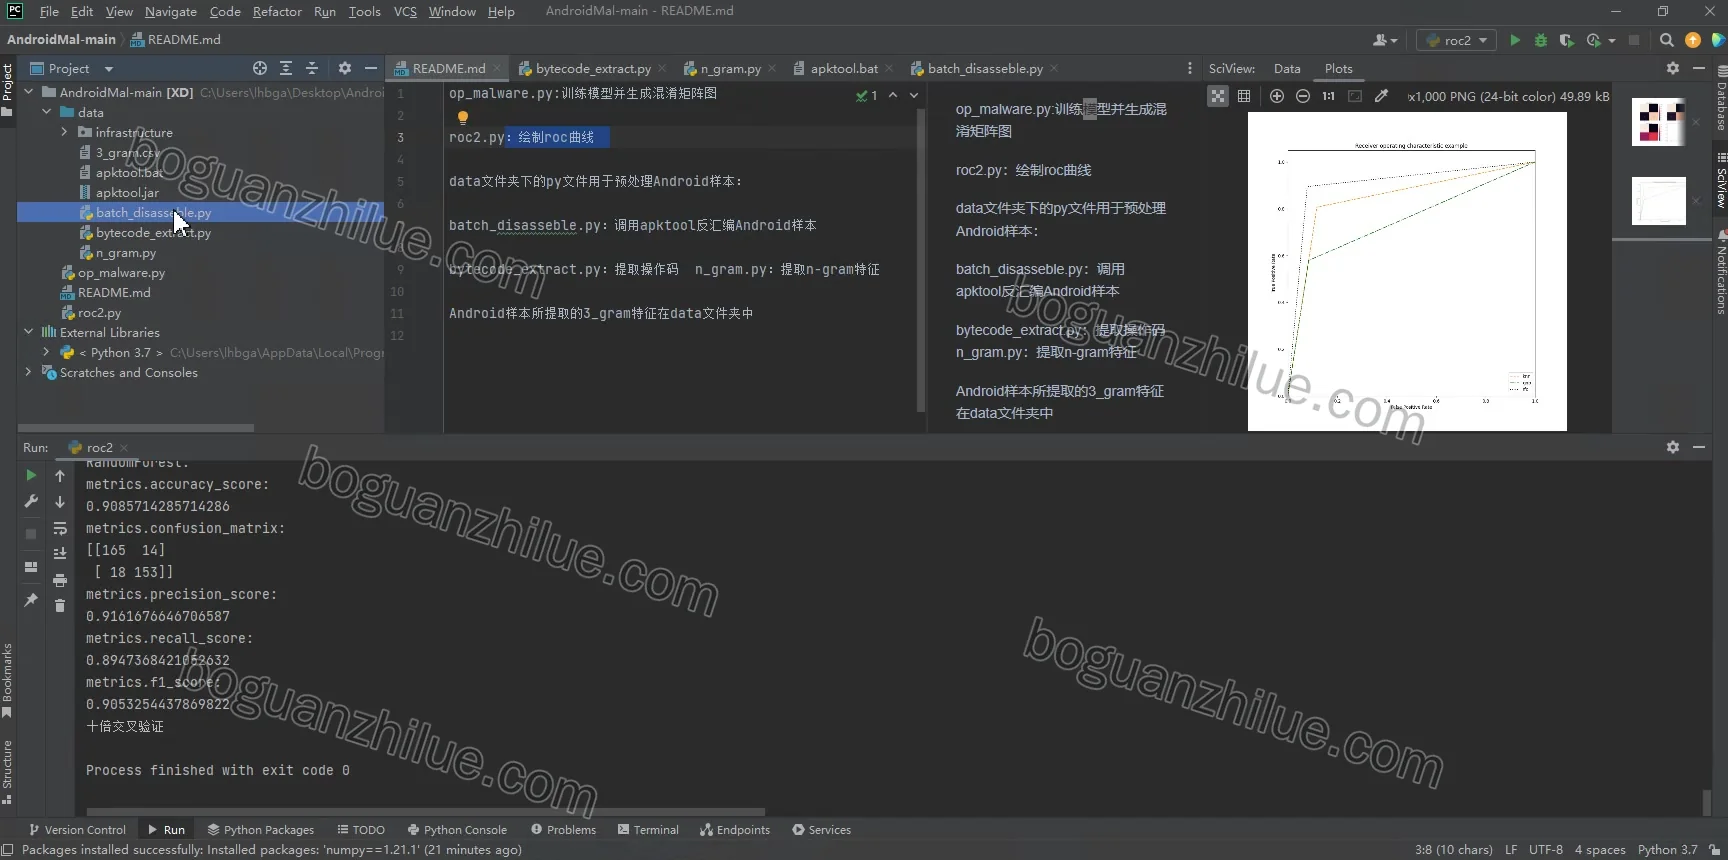Collapse the AndroidMal-main root node
The image size is (1728, 860).
coord(28,92)
